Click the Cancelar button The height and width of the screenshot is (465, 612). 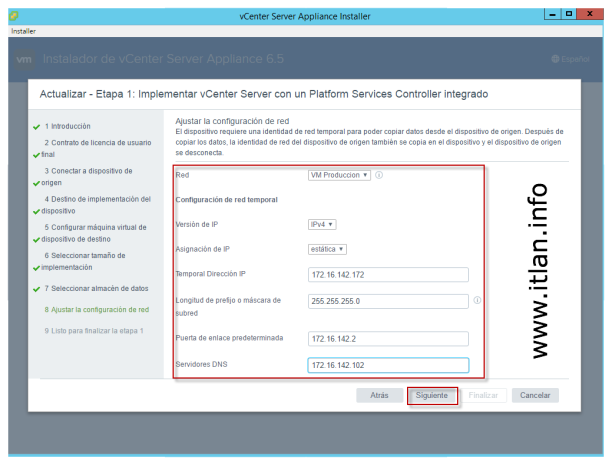point(534,395)
